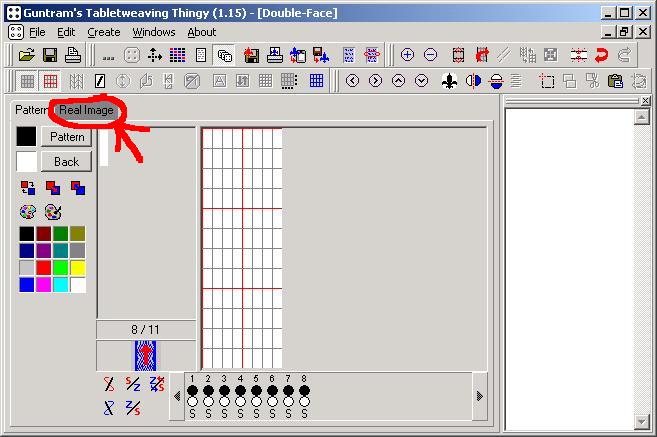Click tablet 4 black hole circle
Screen dimensions: 657x437
click(240, 390)
